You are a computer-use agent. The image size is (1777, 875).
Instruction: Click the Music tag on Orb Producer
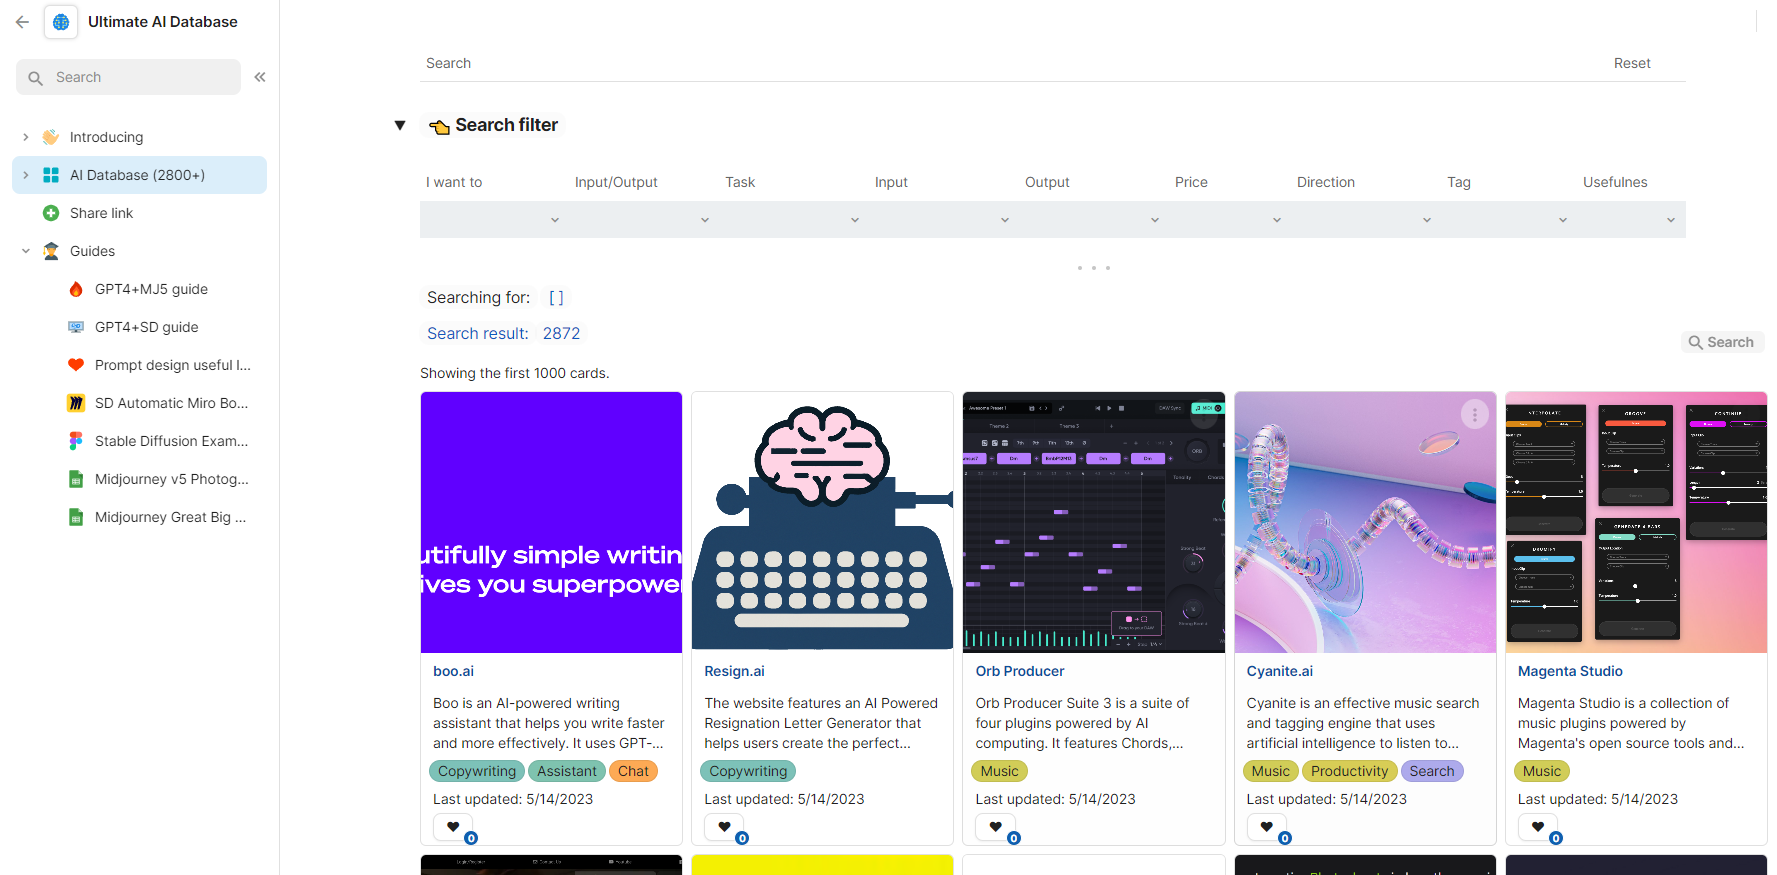pos(999,771)
